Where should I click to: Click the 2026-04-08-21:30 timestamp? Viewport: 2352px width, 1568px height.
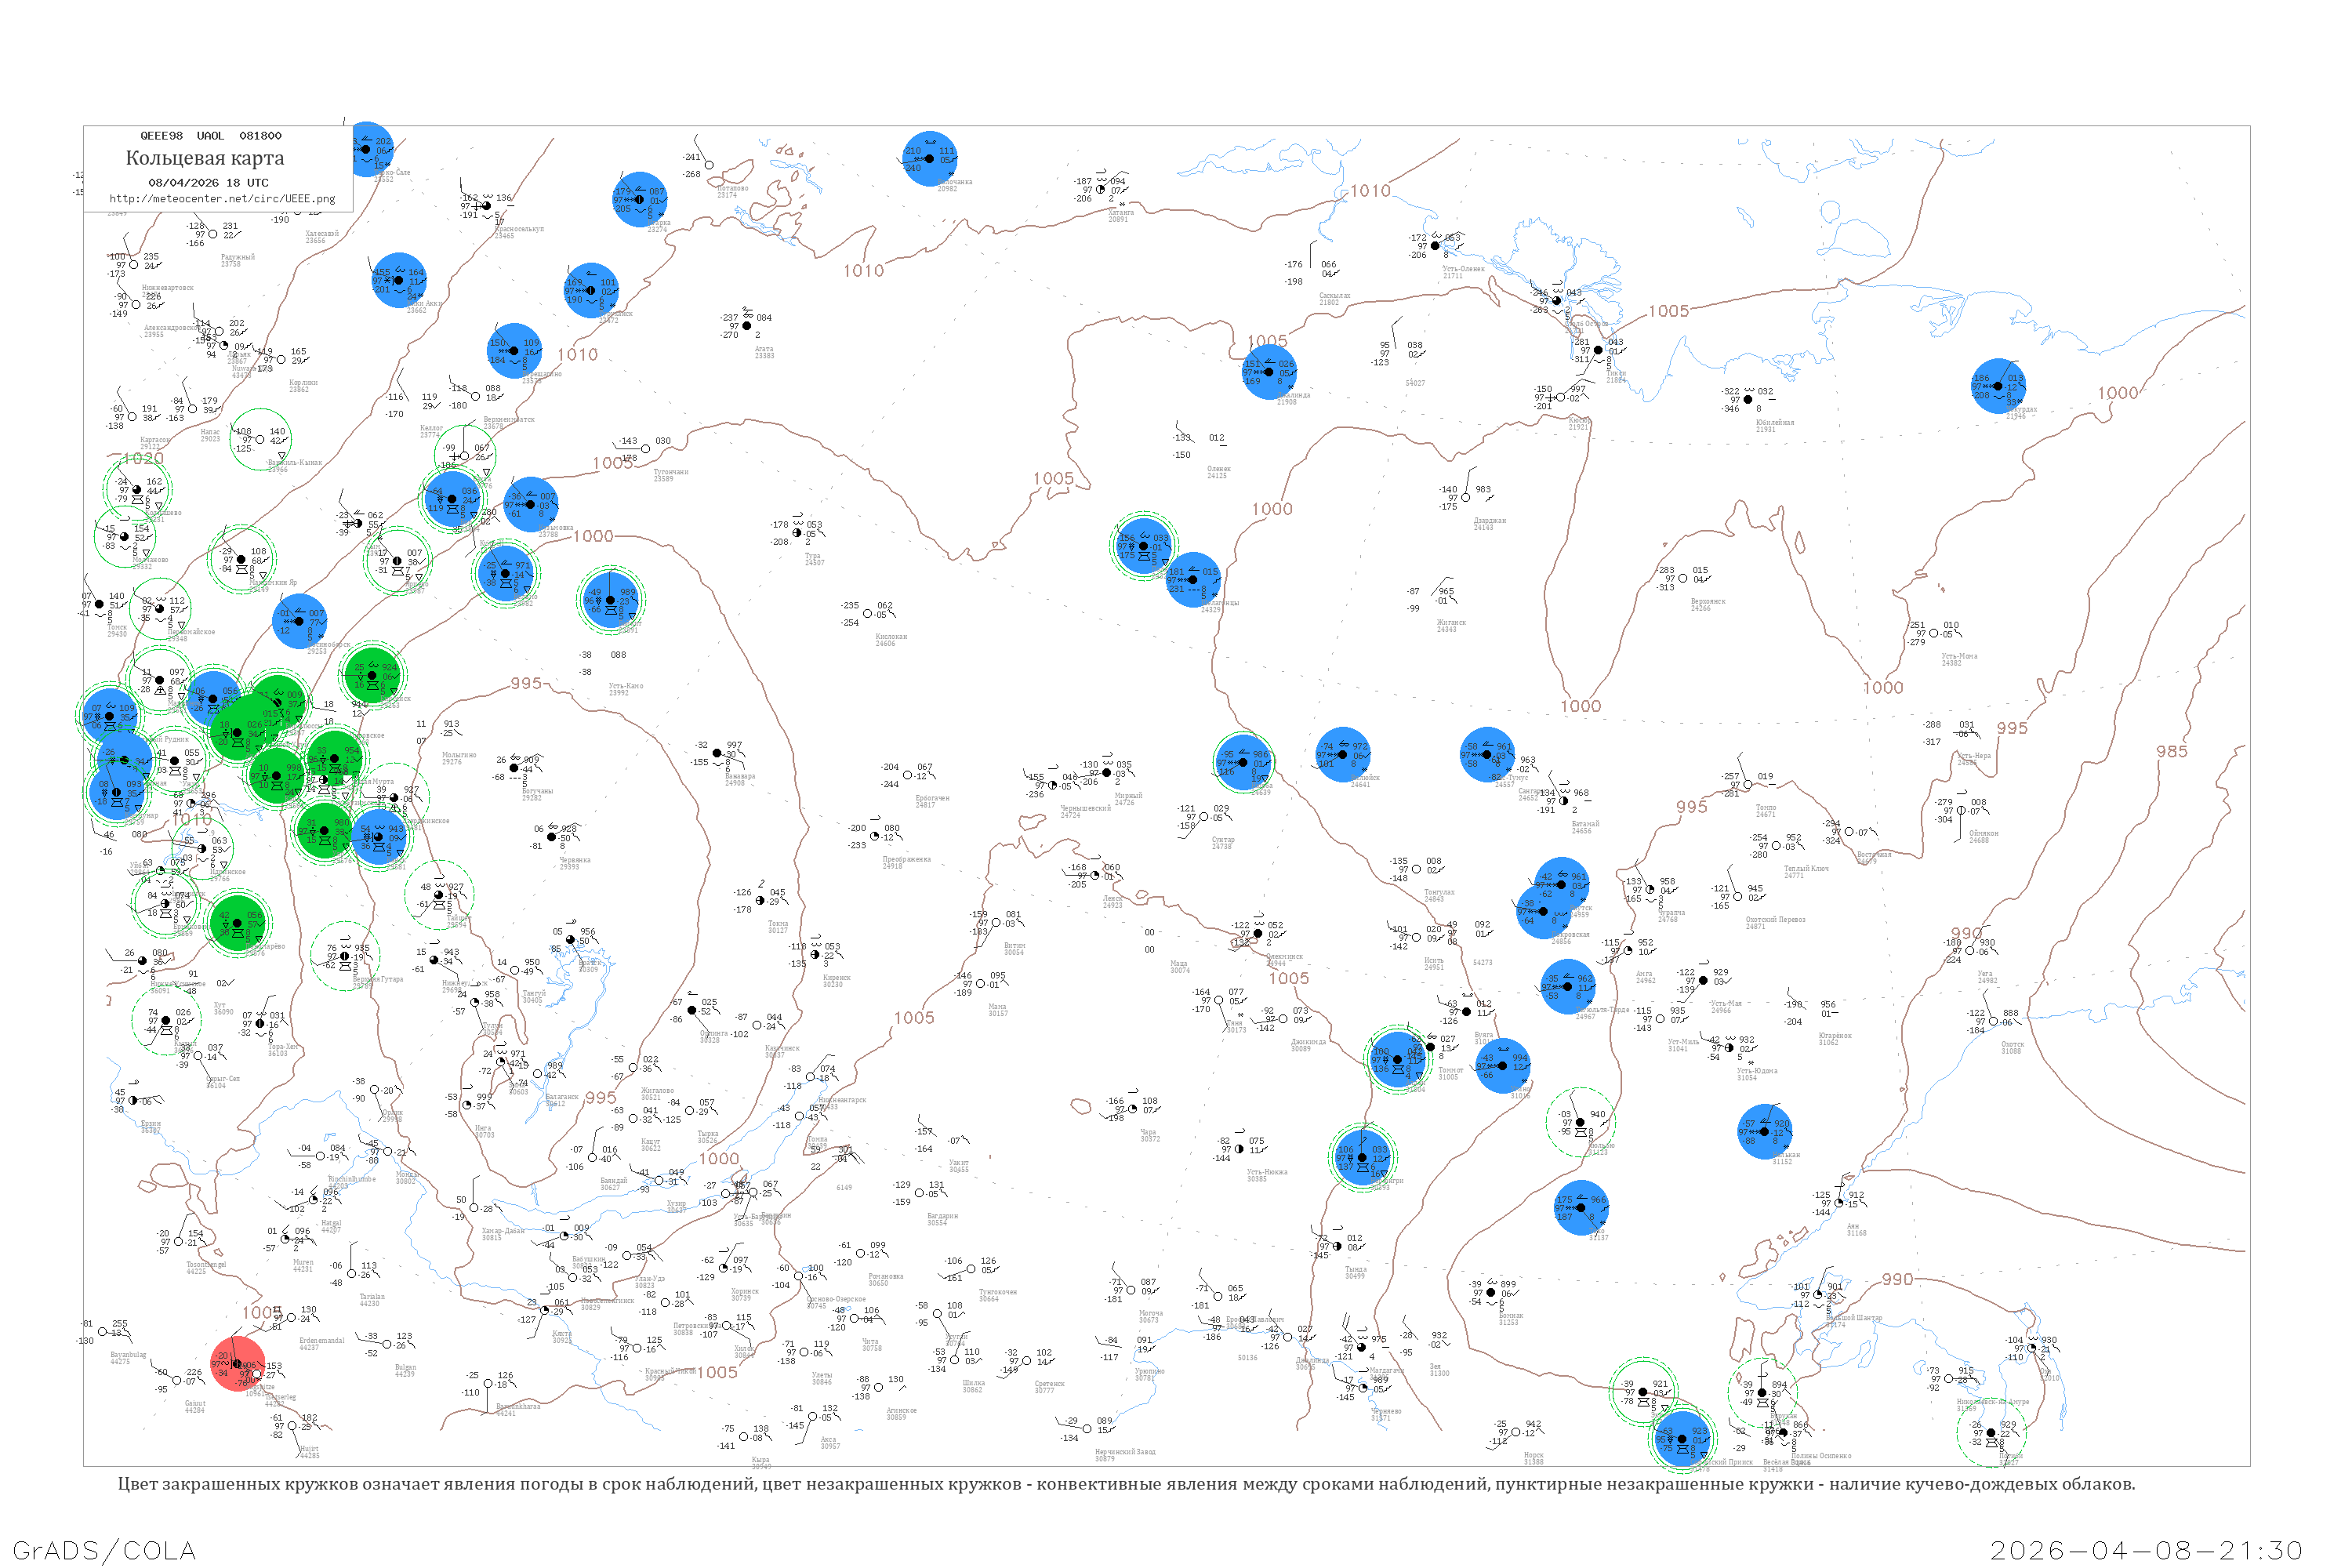tap(2146, 1550)
